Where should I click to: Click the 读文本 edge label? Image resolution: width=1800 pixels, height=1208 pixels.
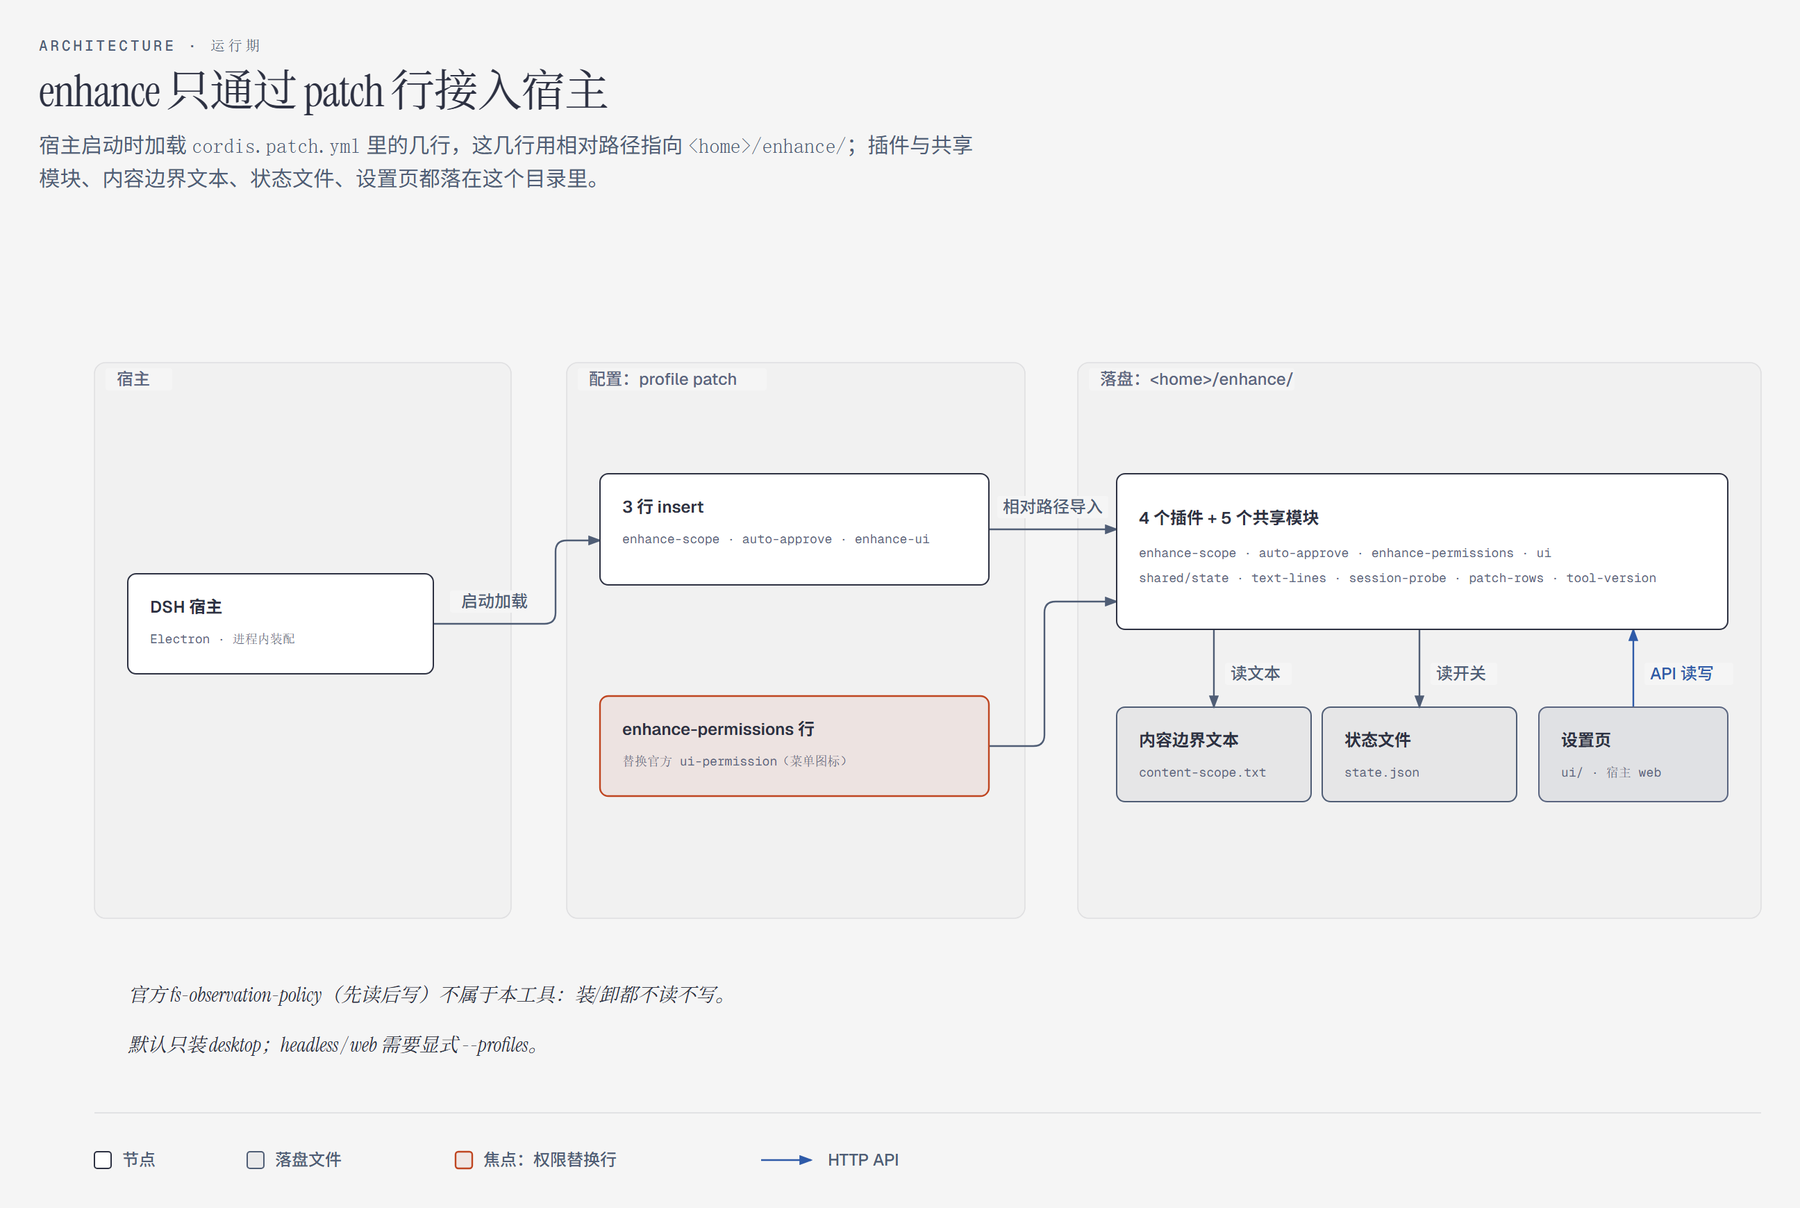pos(1255,673)
